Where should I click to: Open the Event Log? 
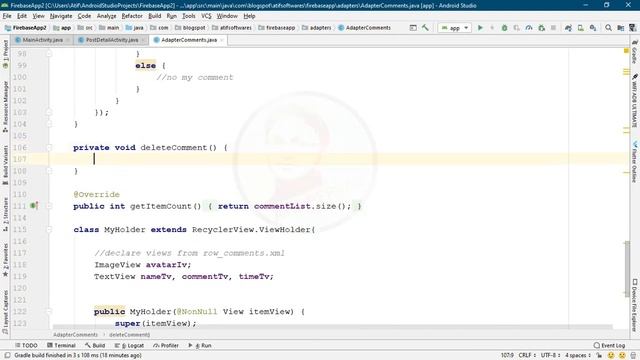point(609,345)
